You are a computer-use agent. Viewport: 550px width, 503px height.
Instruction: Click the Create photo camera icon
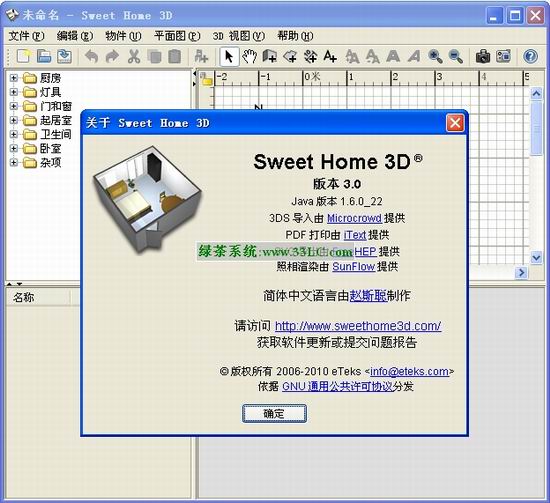pos(483,56)
